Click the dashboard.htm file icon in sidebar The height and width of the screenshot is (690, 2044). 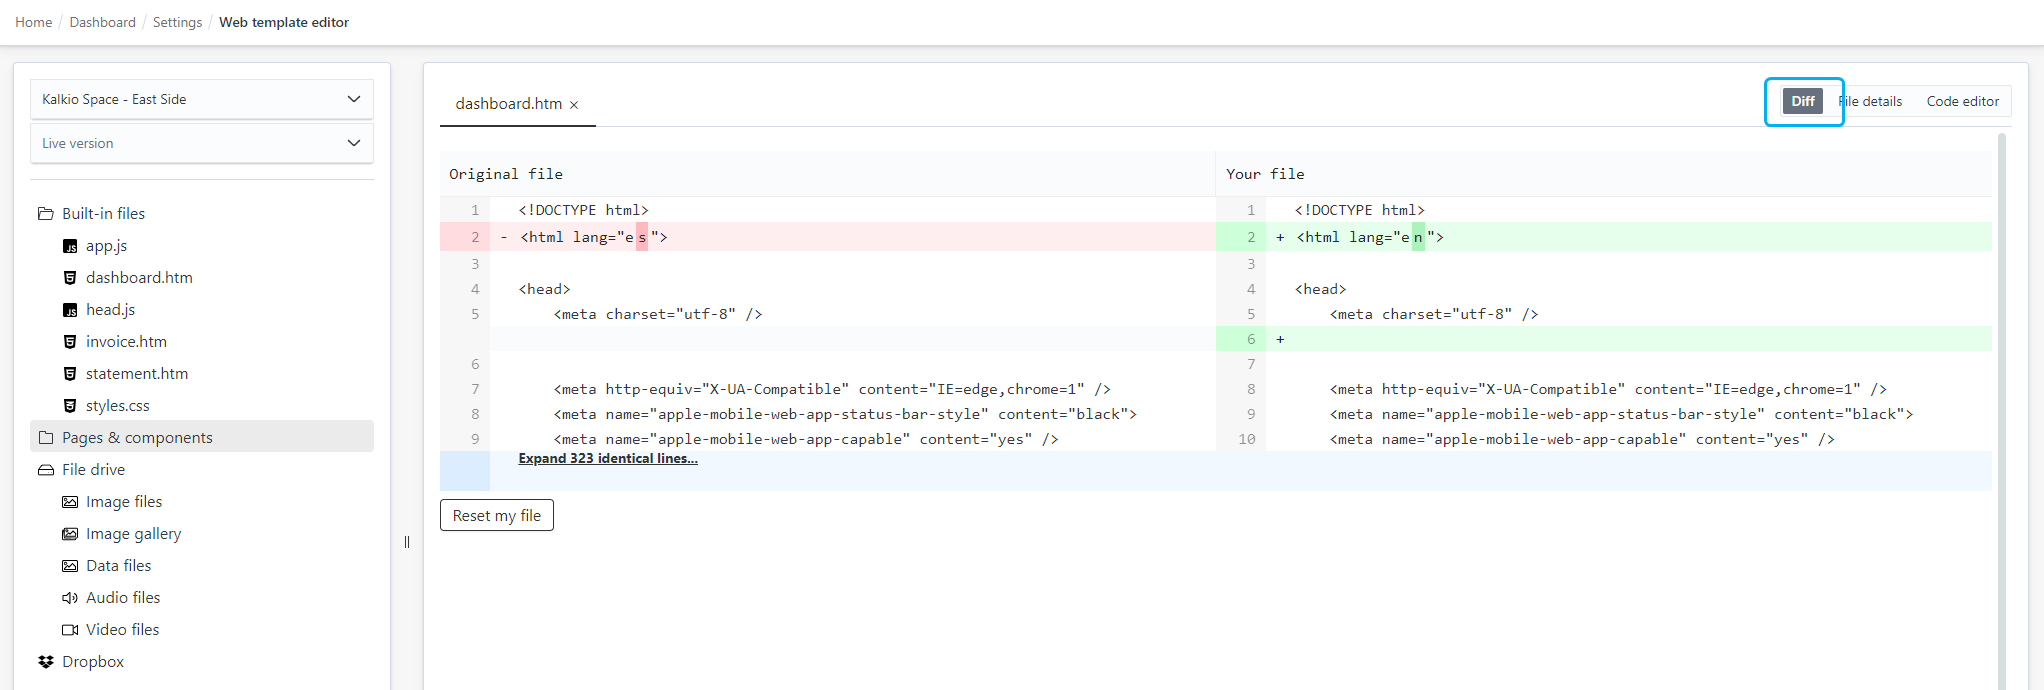pos(70,278)
